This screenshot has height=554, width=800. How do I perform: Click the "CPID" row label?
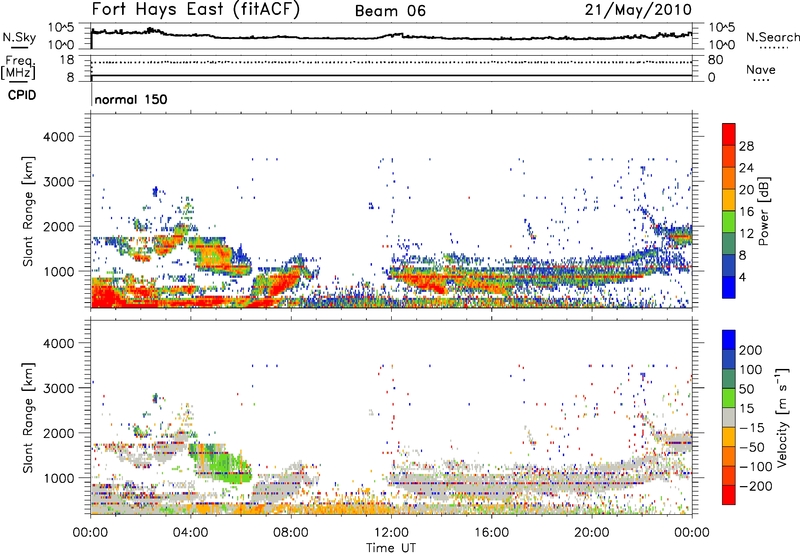(22, 95)
